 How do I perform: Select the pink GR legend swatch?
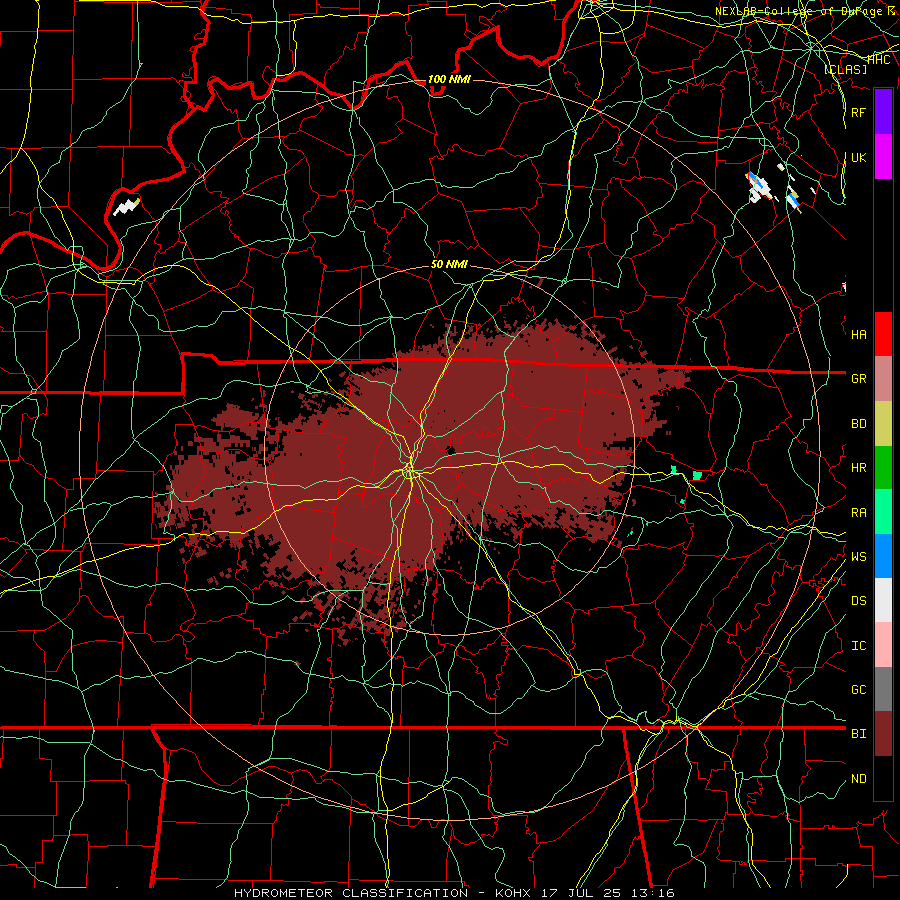pyautogui.click(x=883, y=379)
